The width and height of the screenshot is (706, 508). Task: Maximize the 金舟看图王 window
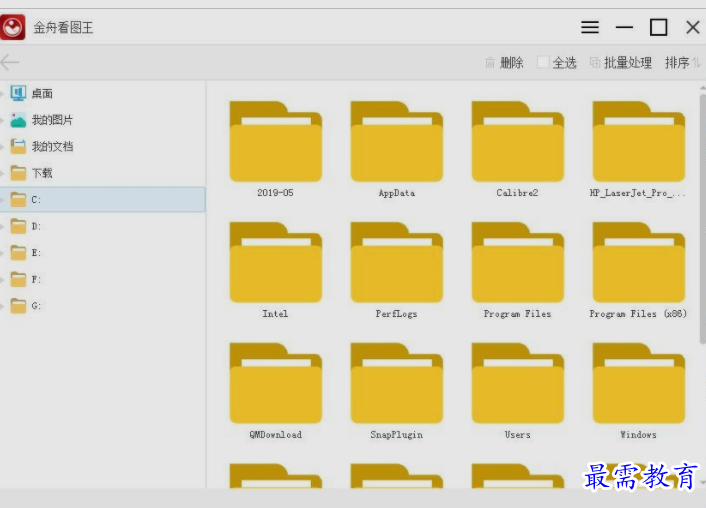pyautogui.click(x=659, y=27)
